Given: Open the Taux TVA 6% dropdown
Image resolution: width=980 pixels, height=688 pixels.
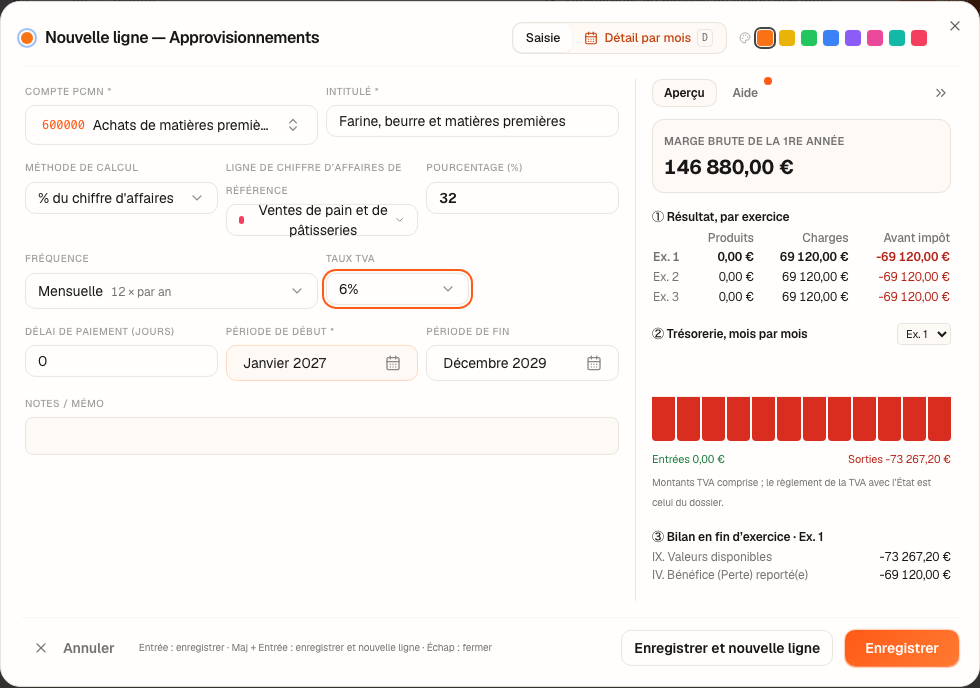Looking at the screenshot, I should [397, 289].
